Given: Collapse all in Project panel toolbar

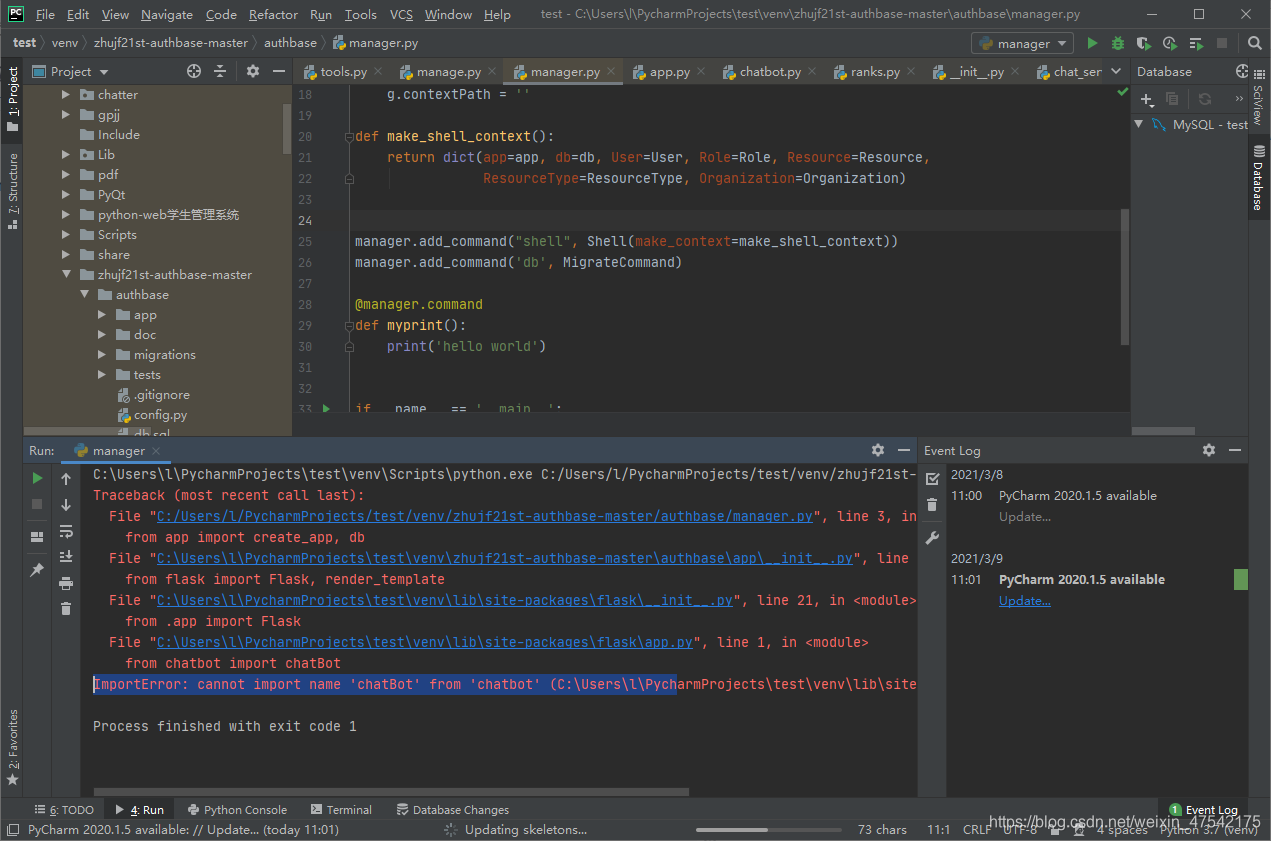Looking at the screenshot, I should click(x=221, y=71).
